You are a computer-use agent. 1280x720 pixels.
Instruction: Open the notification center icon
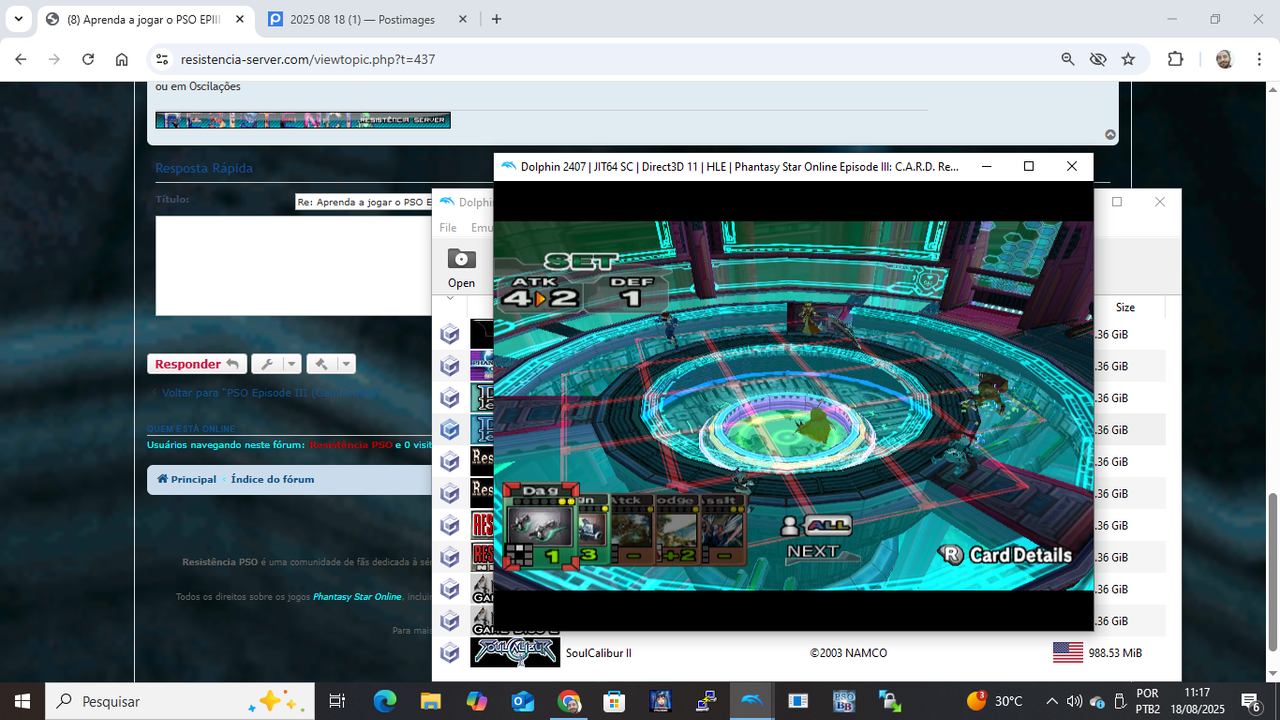pyautogui.click(x=1250, y=701)
